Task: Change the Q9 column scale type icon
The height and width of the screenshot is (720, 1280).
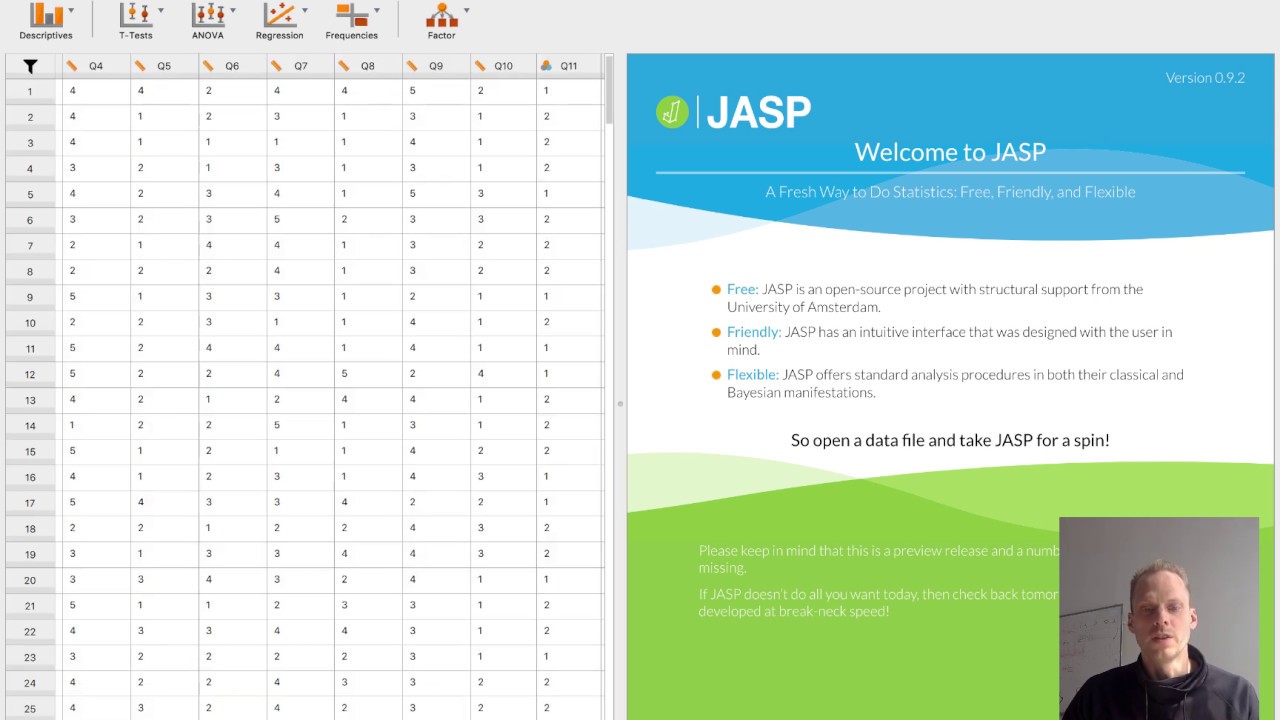Action: (412, 66)
